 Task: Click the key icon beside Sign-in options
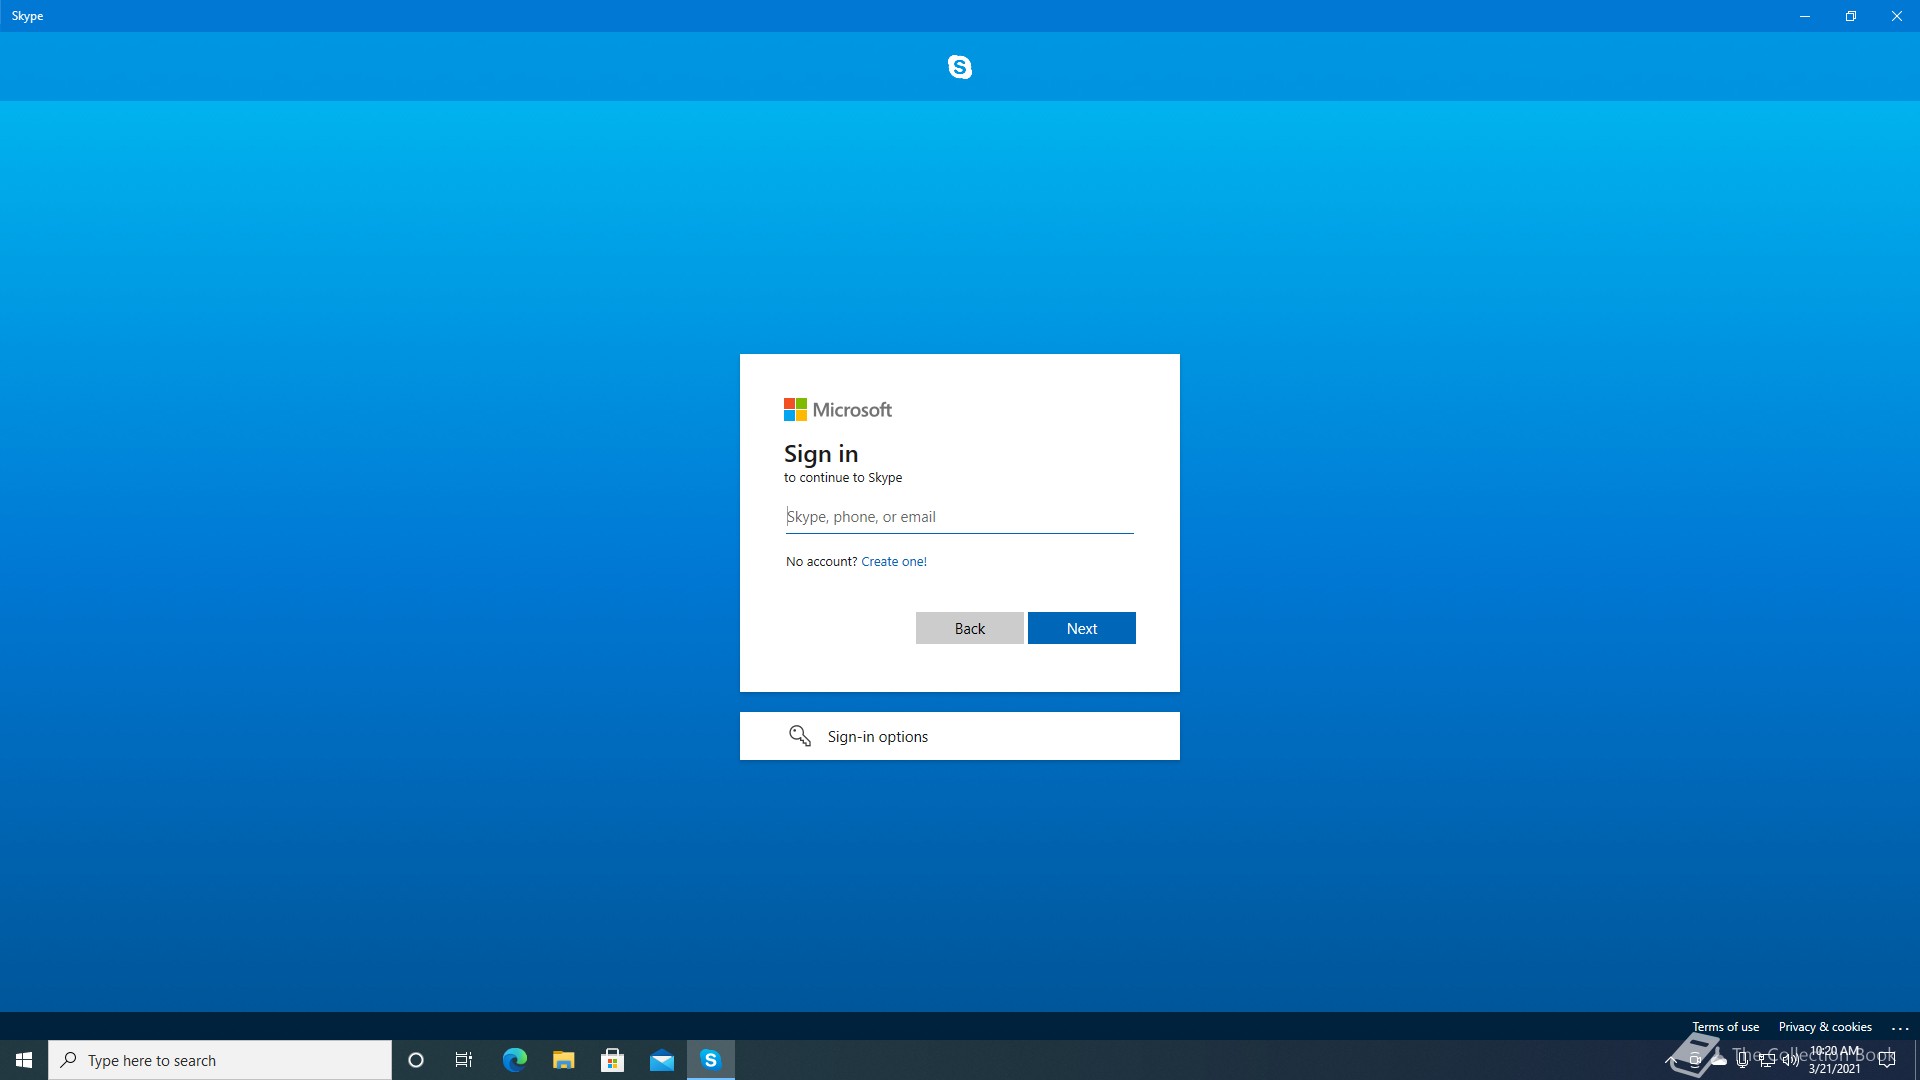click(799, 736)
